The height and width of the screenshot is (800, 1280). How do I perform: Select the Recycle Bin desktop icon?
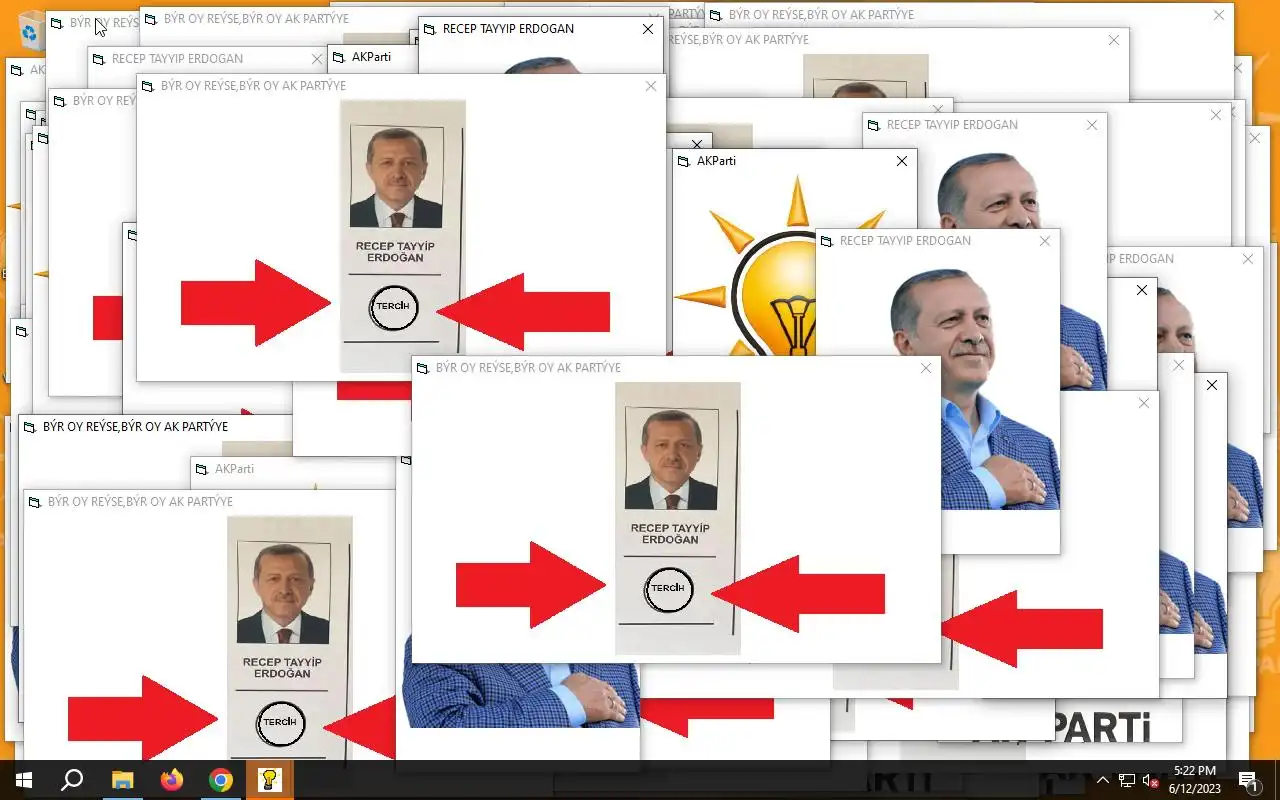click(x=32, y=30)
